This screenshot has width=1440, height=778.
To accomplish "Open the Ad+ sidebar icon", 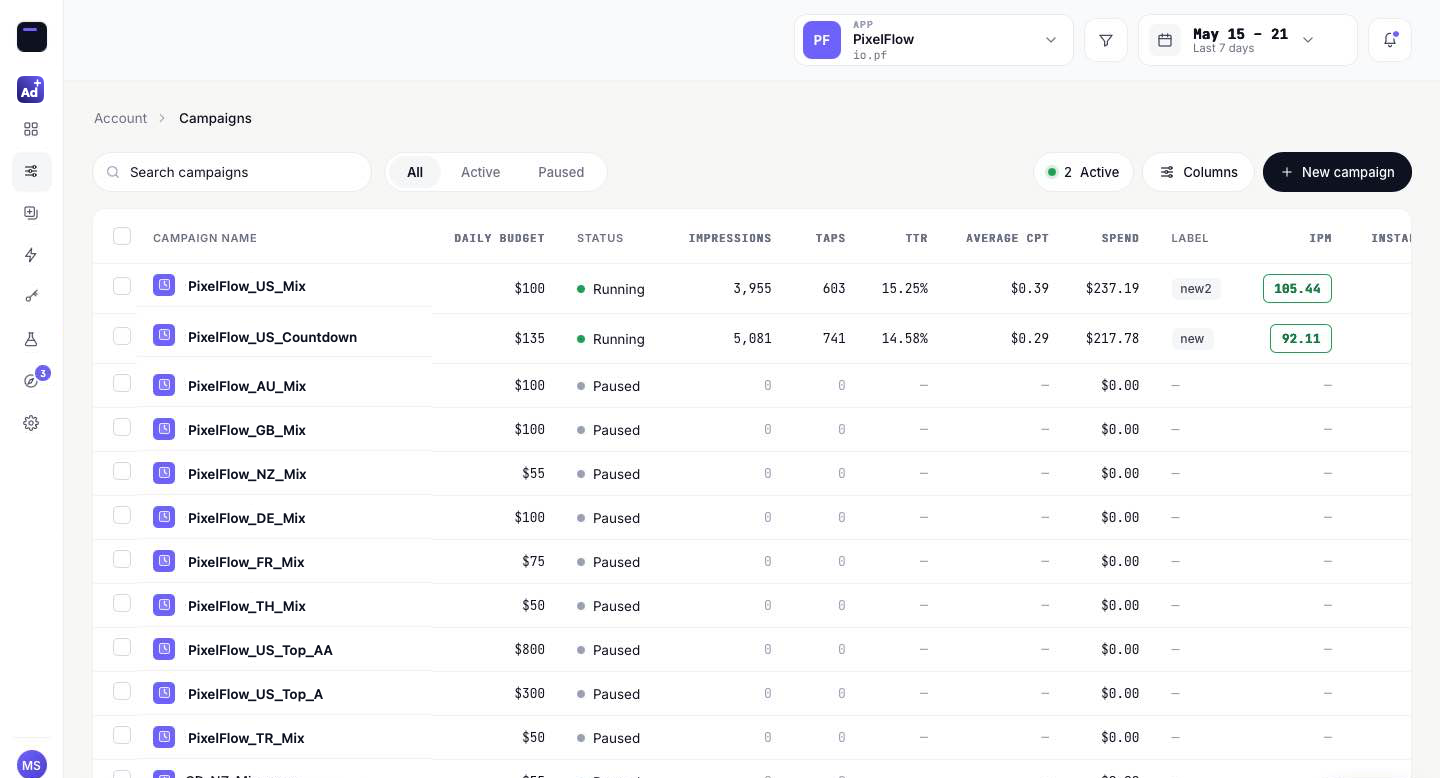I will (x=31, y=89).
